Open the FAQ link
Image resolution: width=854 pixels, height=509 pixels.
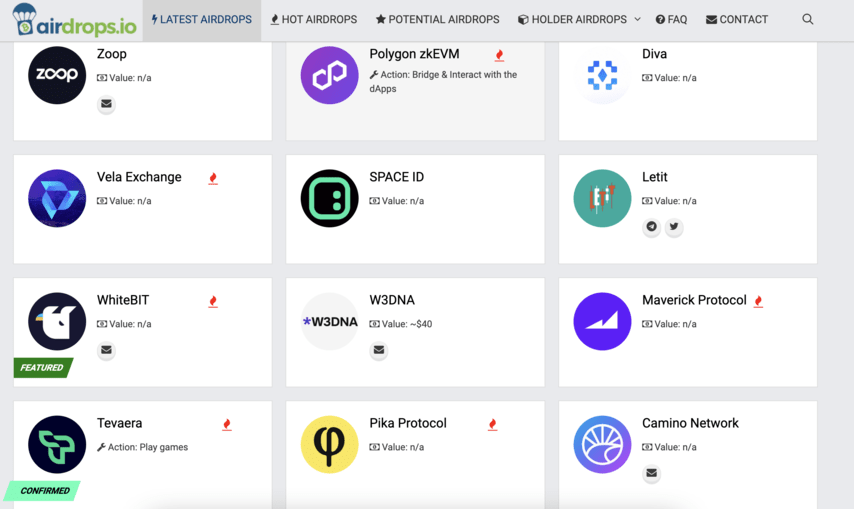click(x=671, y=20)
